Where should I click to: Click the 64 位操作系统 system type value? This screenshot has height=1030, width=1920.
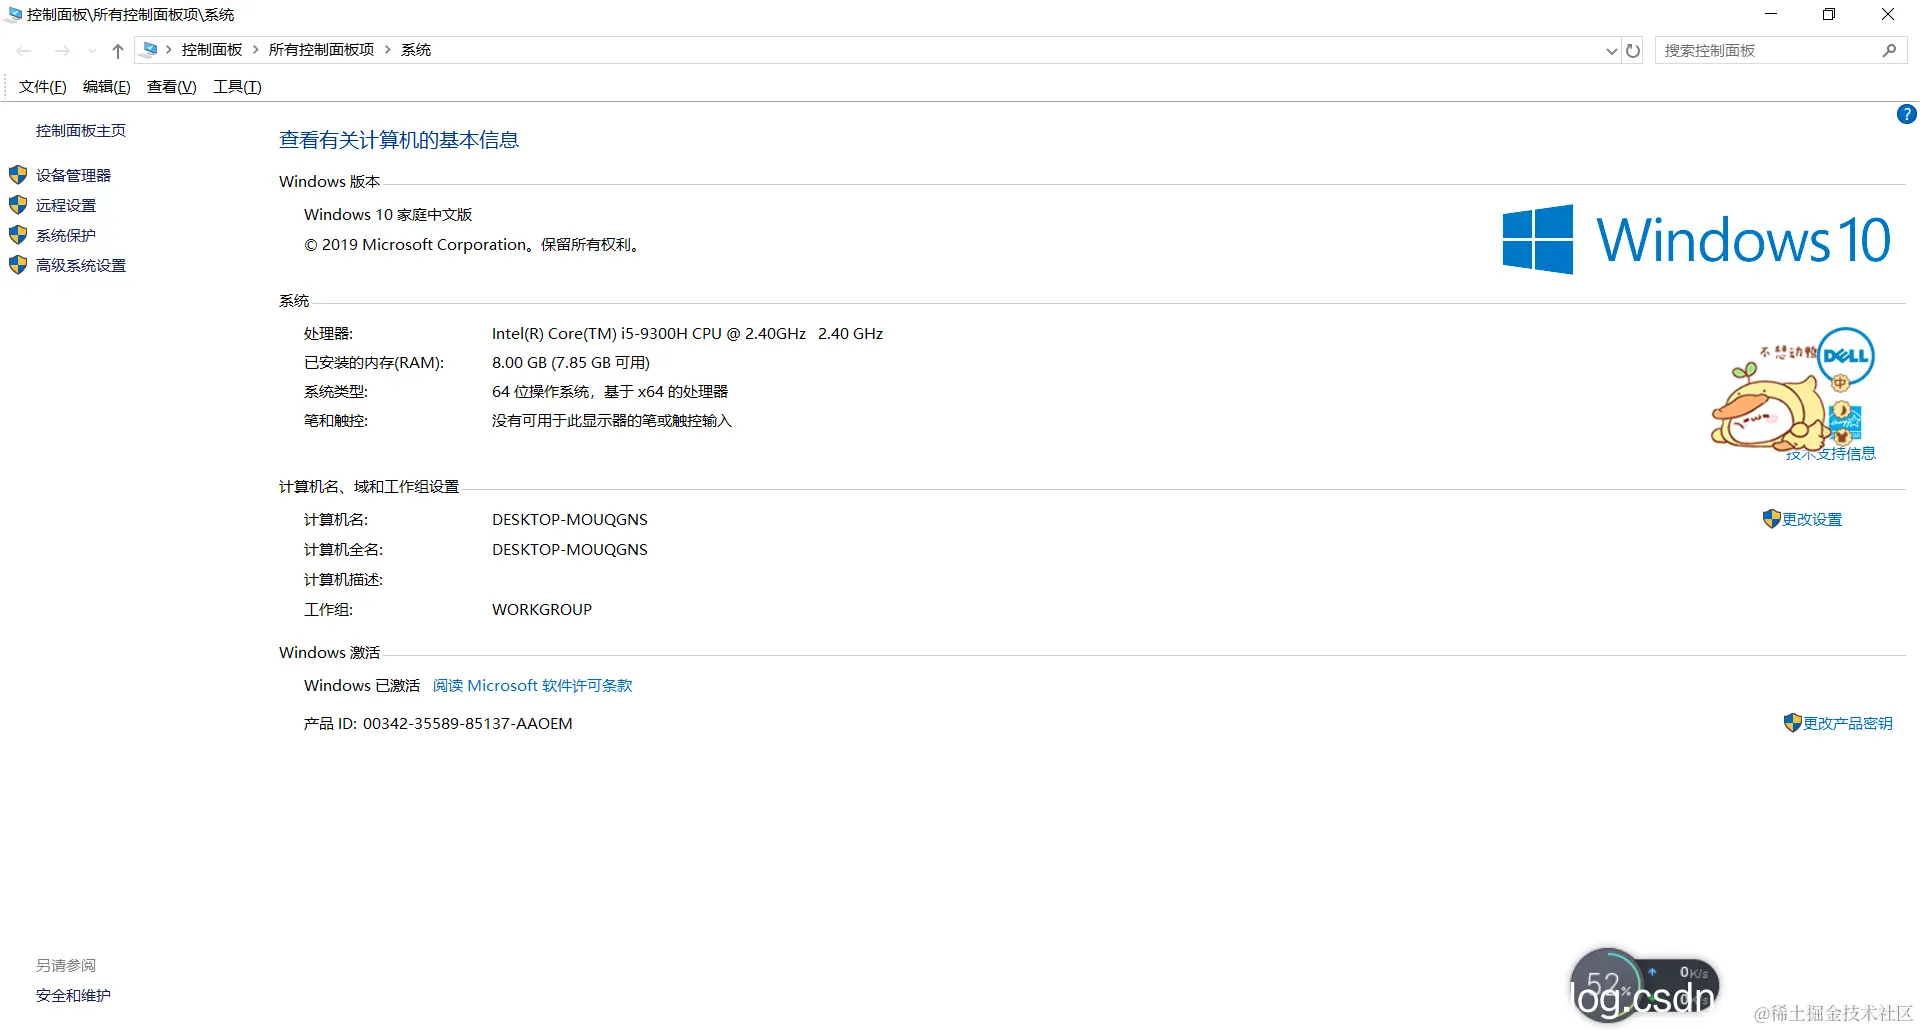pyautogui.click(x=610, y=392)
